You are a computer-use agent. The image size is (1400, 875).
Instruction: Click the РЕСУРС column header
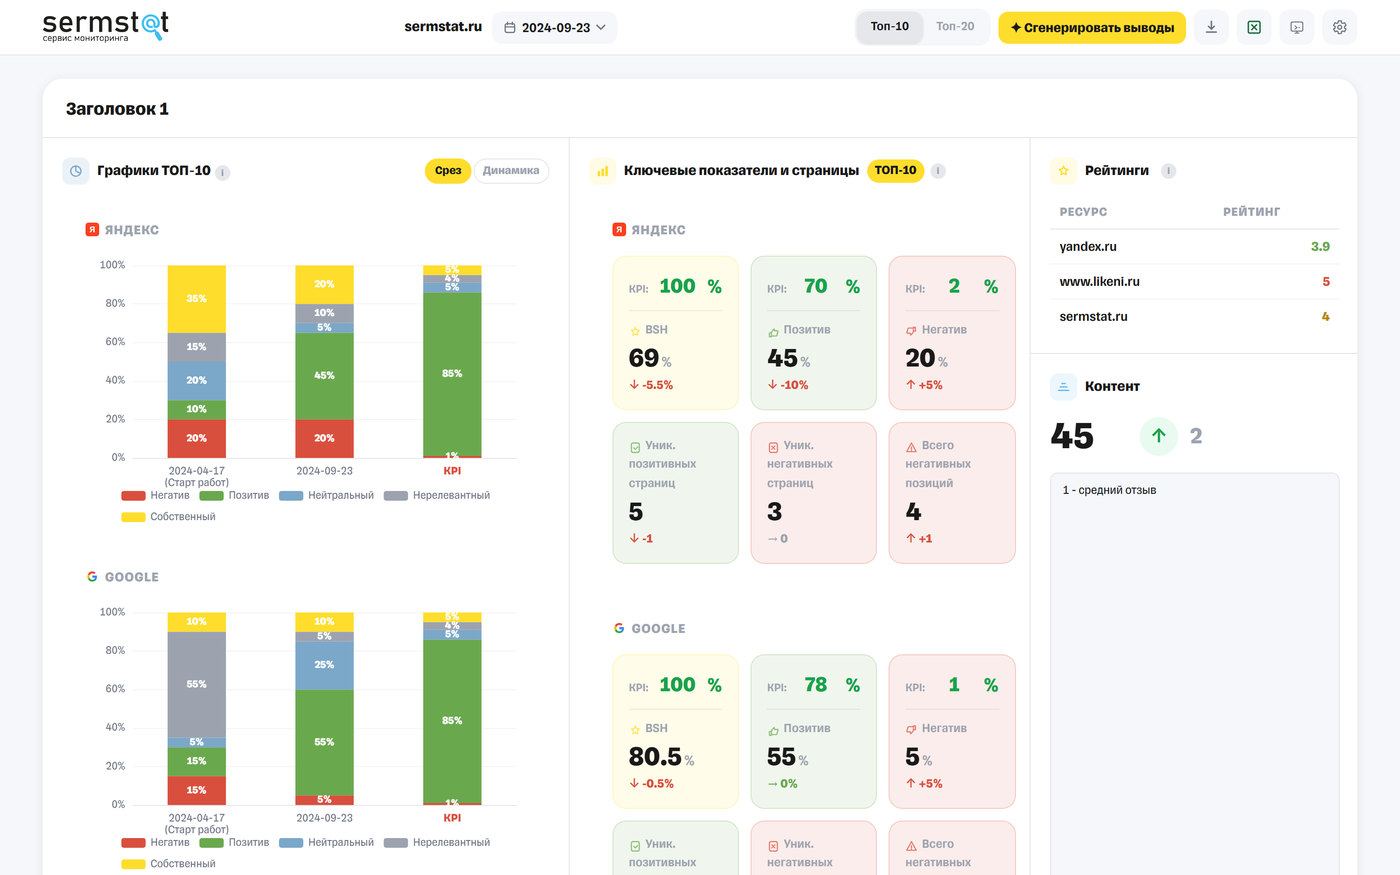coord(1083,212)
